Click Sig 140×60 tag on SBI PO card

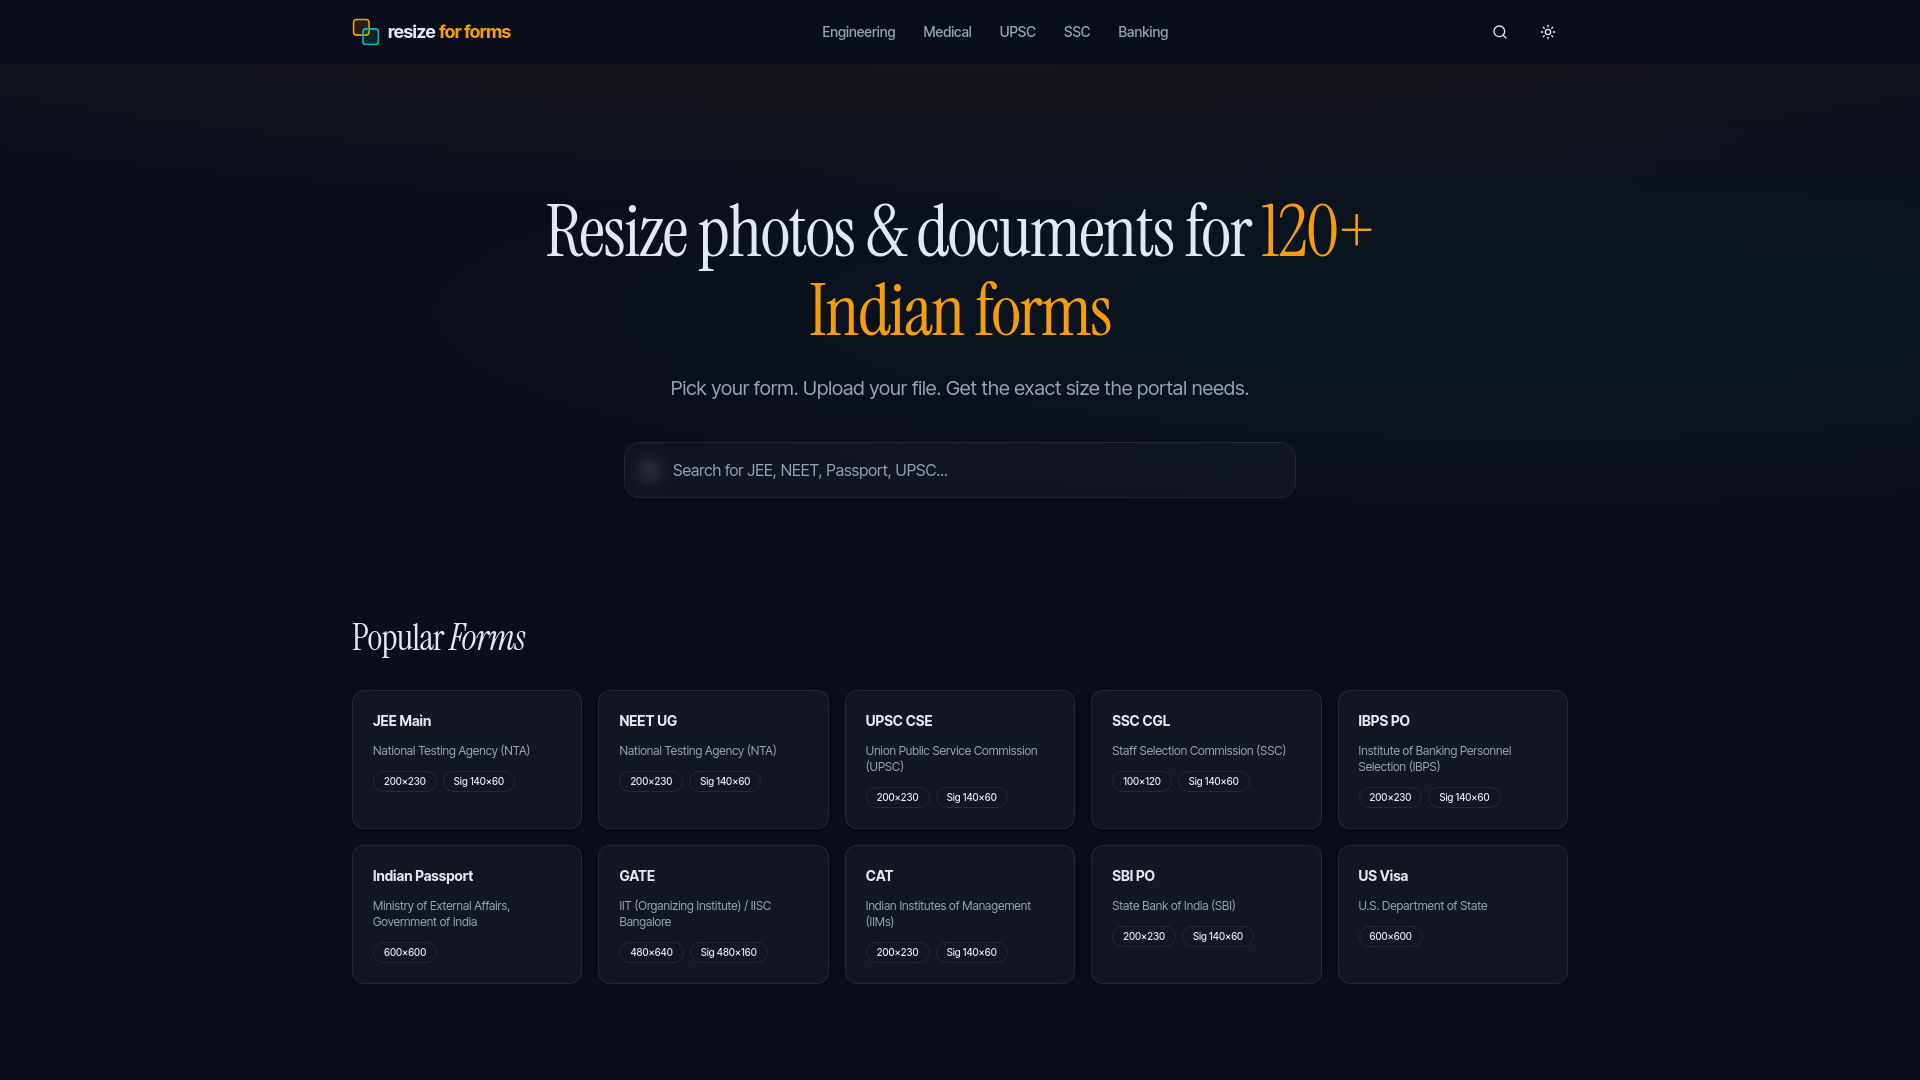1218,937
